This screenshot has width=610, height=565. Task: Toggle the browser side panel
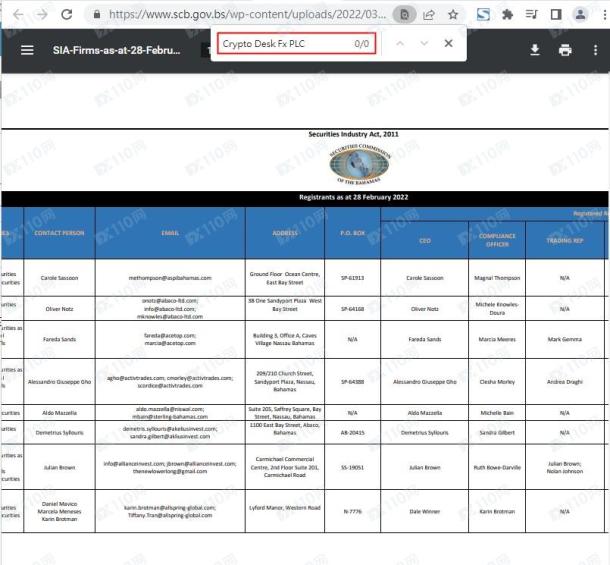[556, 15]
